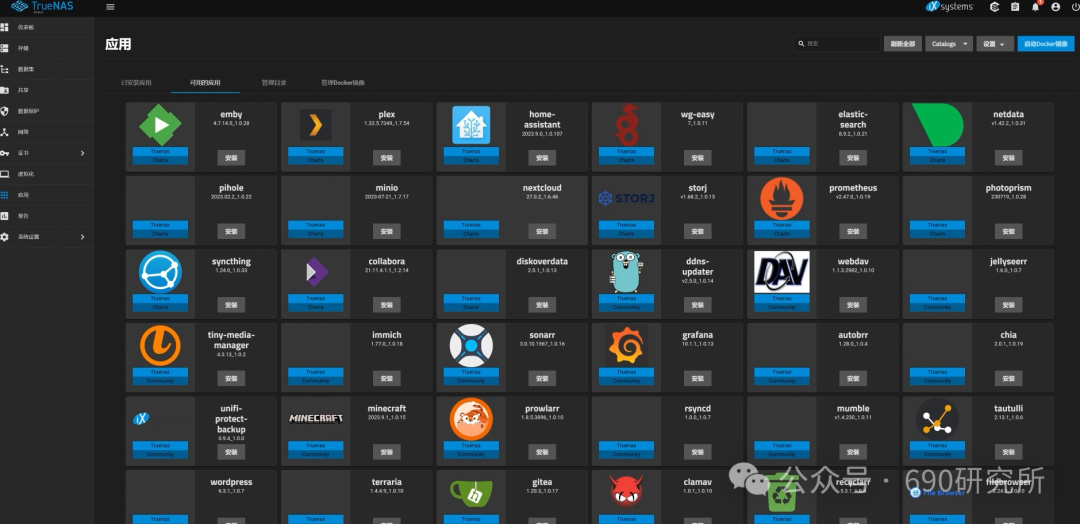Click the rsyncd app name
Image resolution: width=1080 pixels, height=524 pixels.
click(x=698, y=408)
